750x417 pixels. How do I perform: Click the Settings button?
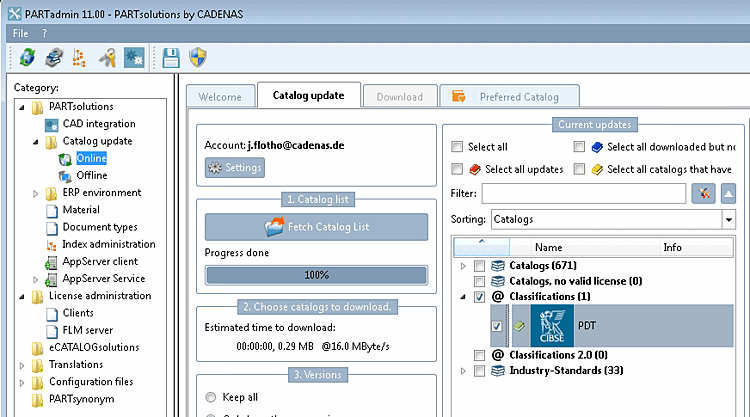(235, 167)
